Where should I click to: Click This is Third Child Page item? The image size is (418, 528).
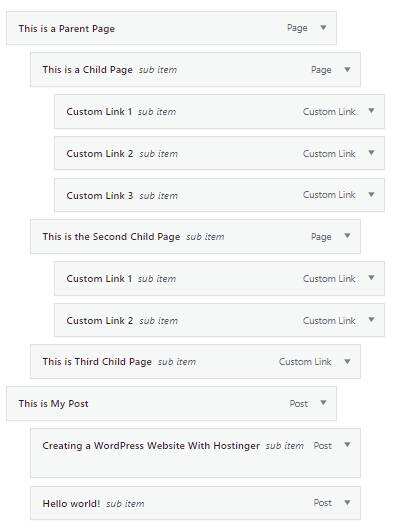[x=195, y=362]
